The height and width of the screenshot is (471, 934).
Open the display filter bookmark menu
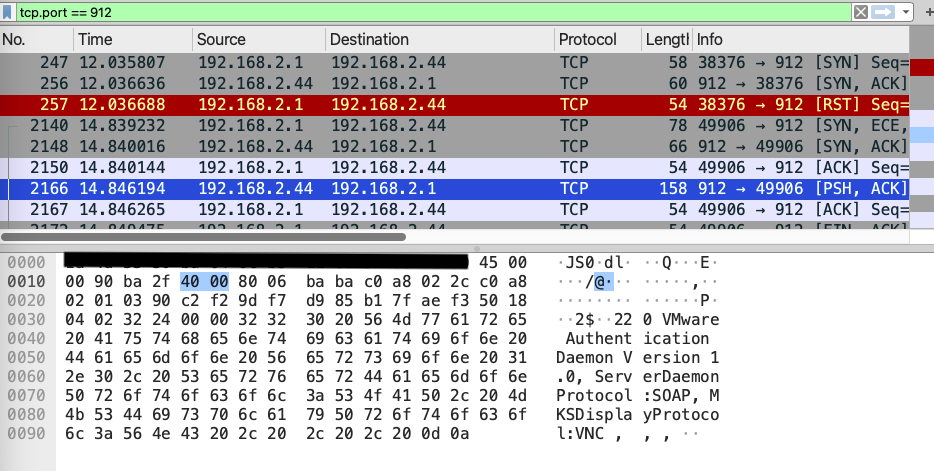tap(8, 13)
